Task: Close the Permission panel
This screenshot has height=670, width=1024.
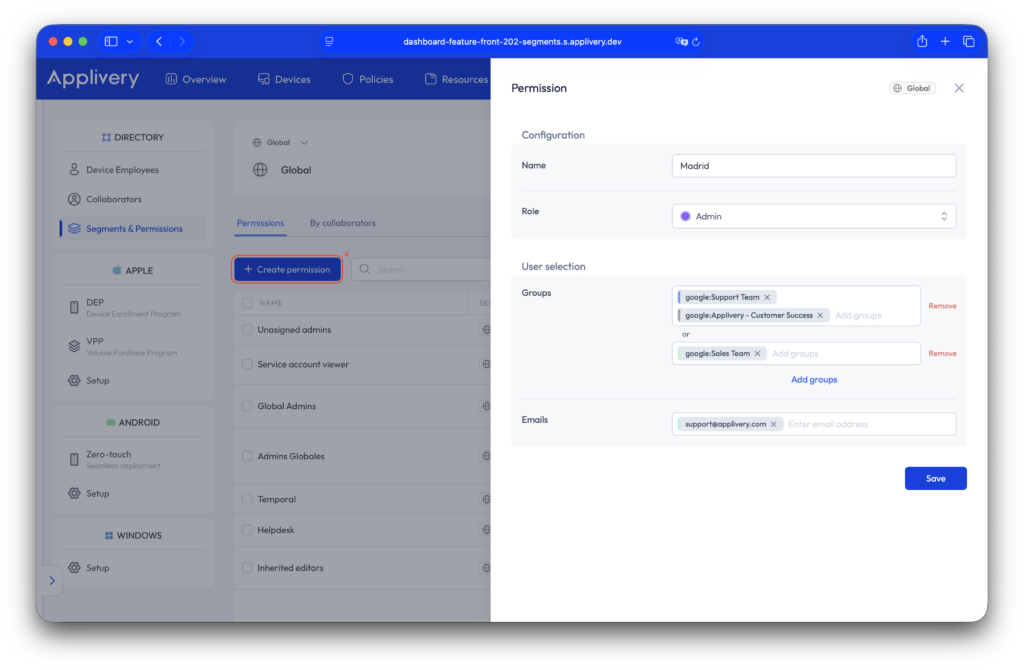Action: pyautogui.click(x=959, y=88)
